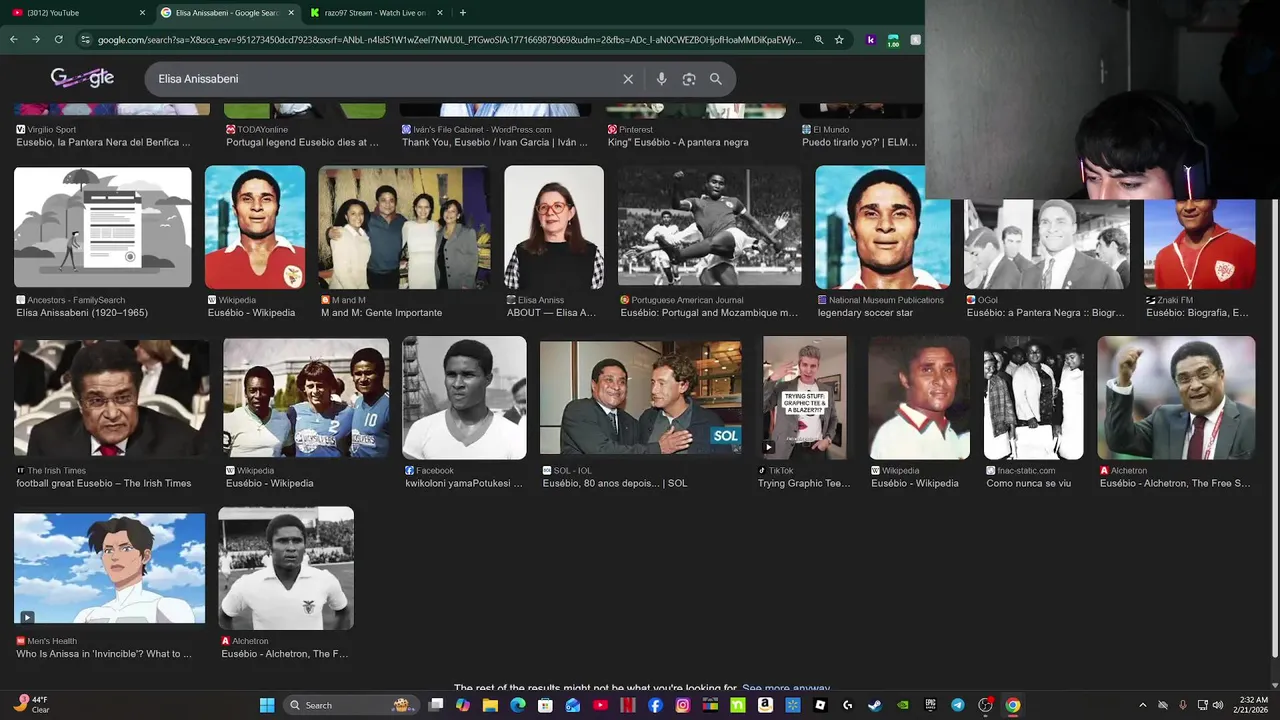Open File Explorer from the taskbar
Screen dimensions: 1280x720
490,705
